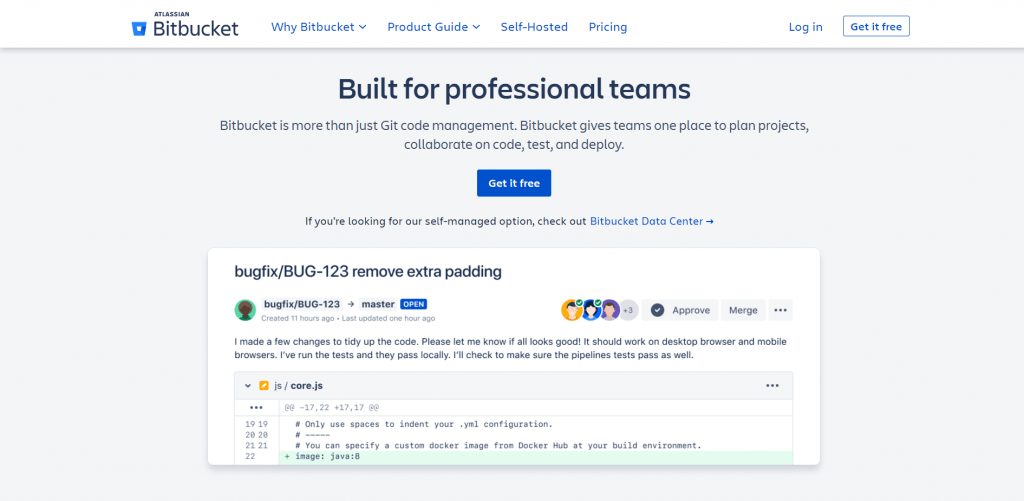Open the Pricing page

(608, 27)
